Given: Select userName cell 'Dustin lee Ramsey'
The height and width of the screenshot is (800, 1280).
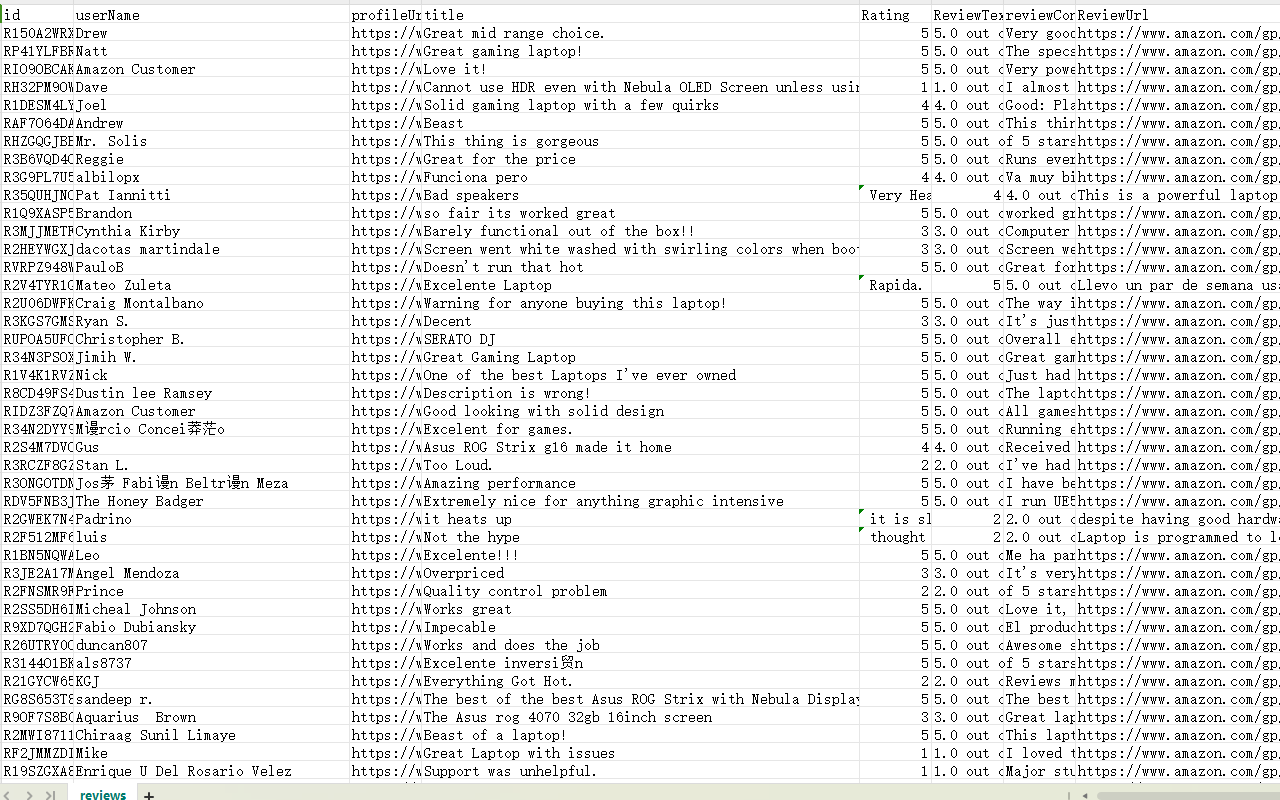Looking at the screenshot, I should [212, 393].
